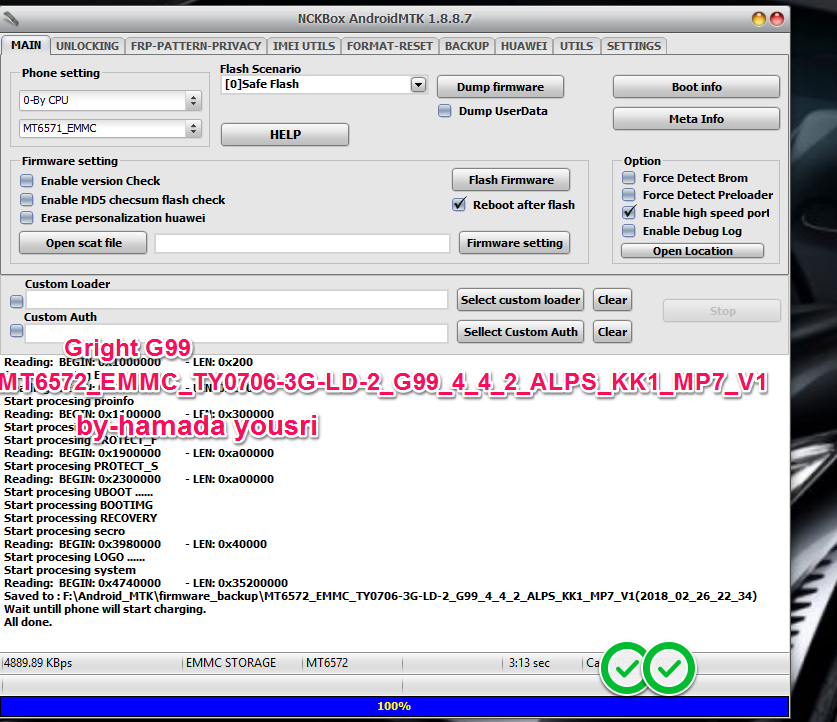Click EMMC STORAGE in status bar
This screenshot has width=837, height=722.
coord(231,663)
